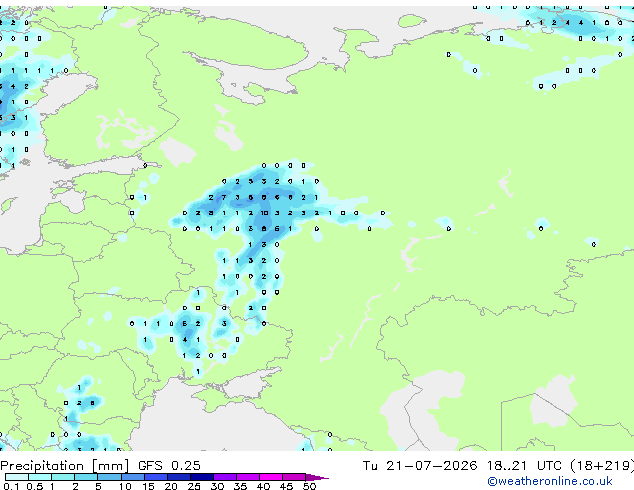Click the '30' legend scale label
The height and width of the screenshot is (490, 634).
[217, 486]
